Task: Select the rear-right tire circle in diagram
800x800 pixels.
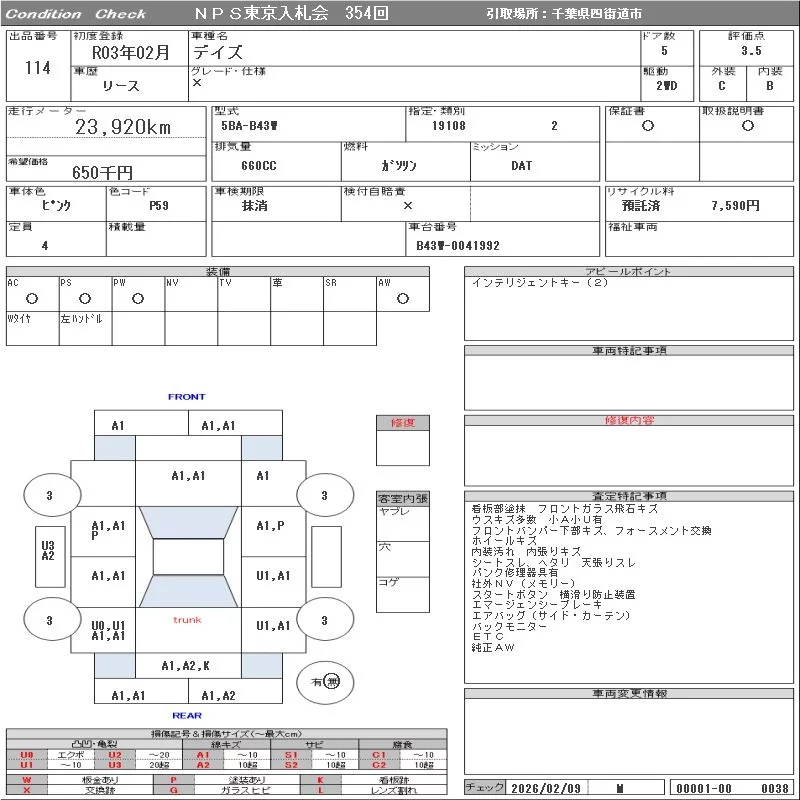Action: pos(324,620)
